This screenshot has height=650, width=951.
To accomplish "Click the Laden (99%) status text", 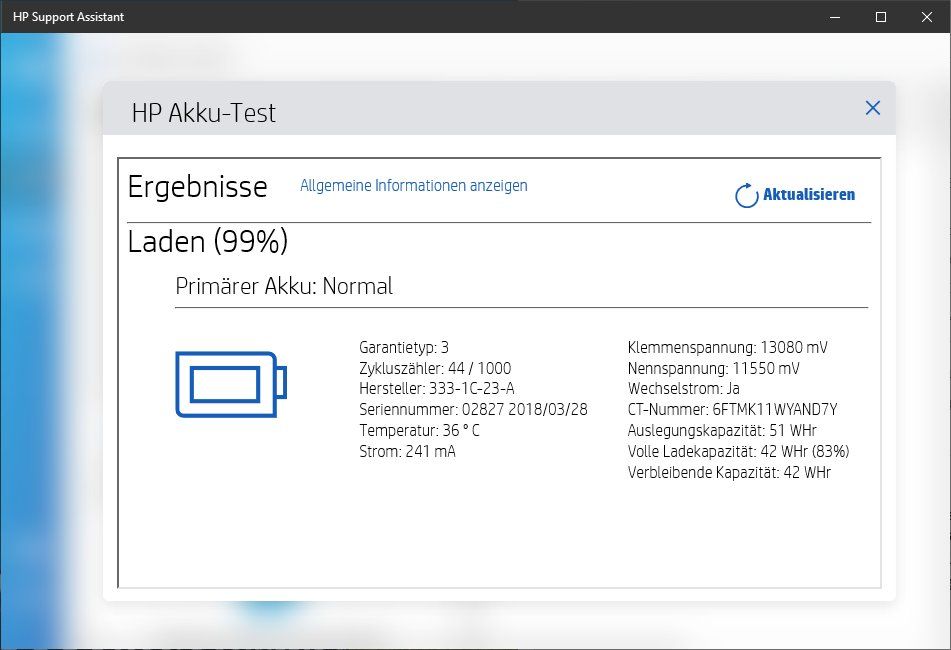I will point(208,242).
